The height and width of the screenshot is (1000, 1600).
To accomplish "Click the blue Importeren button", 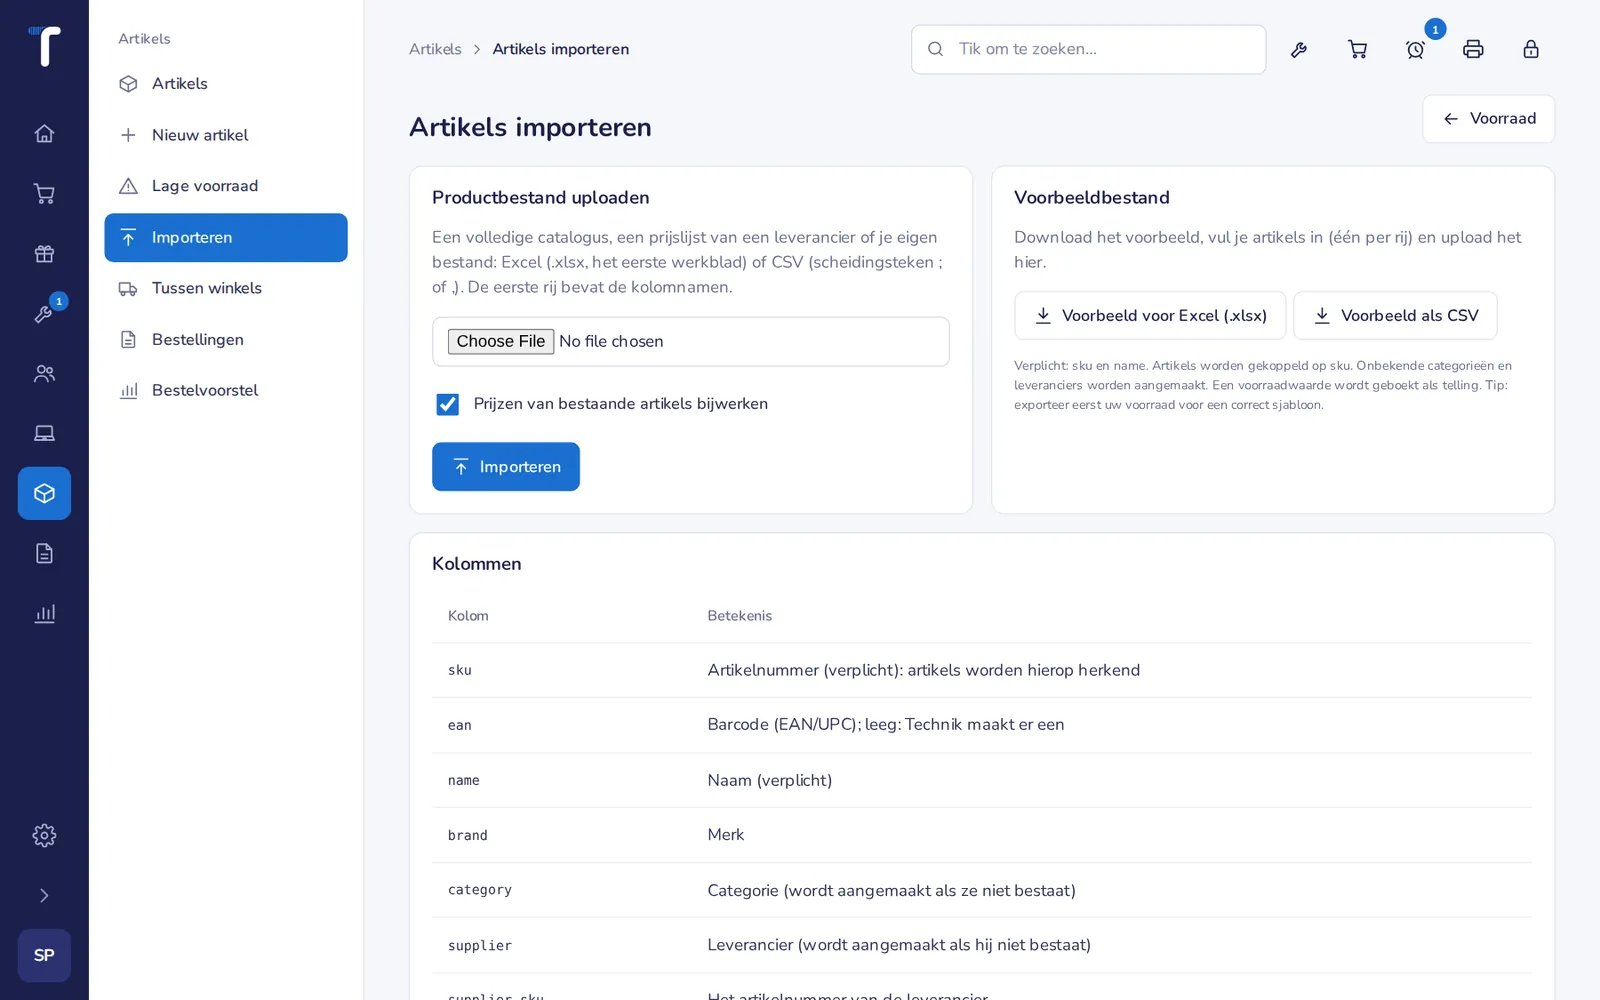I will point(506,467).
